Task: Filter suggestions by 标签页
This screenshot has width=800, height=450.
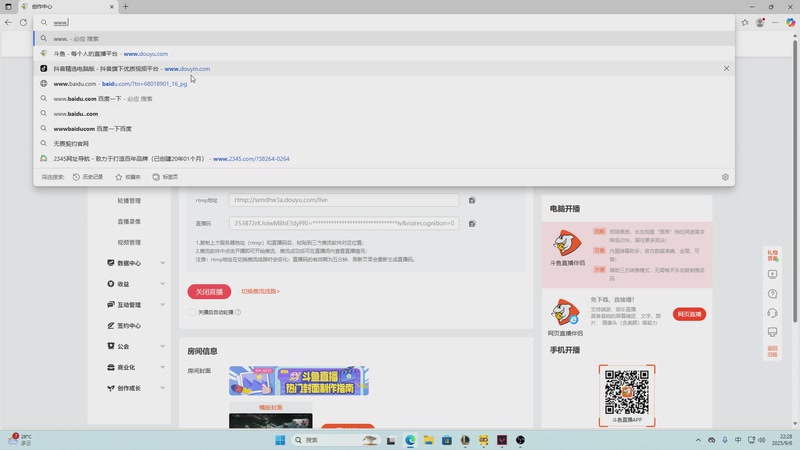Action: [x=165, y=177]
